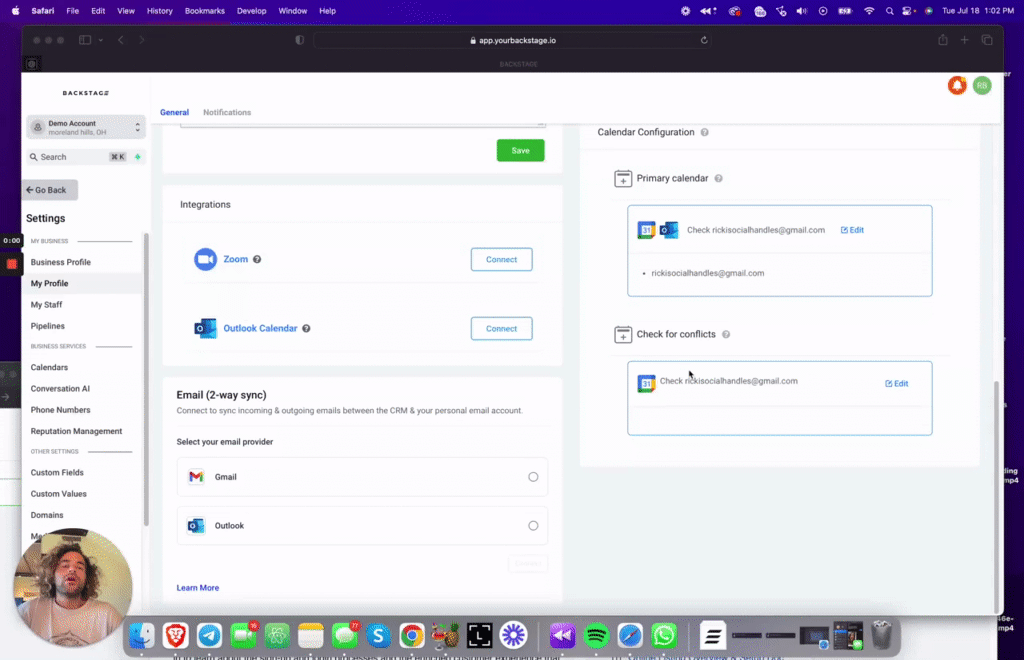The height and width of the screenshot is (660, 1024).
Task: Launch Google Chrome from the dock
Action: click(412, 635)
